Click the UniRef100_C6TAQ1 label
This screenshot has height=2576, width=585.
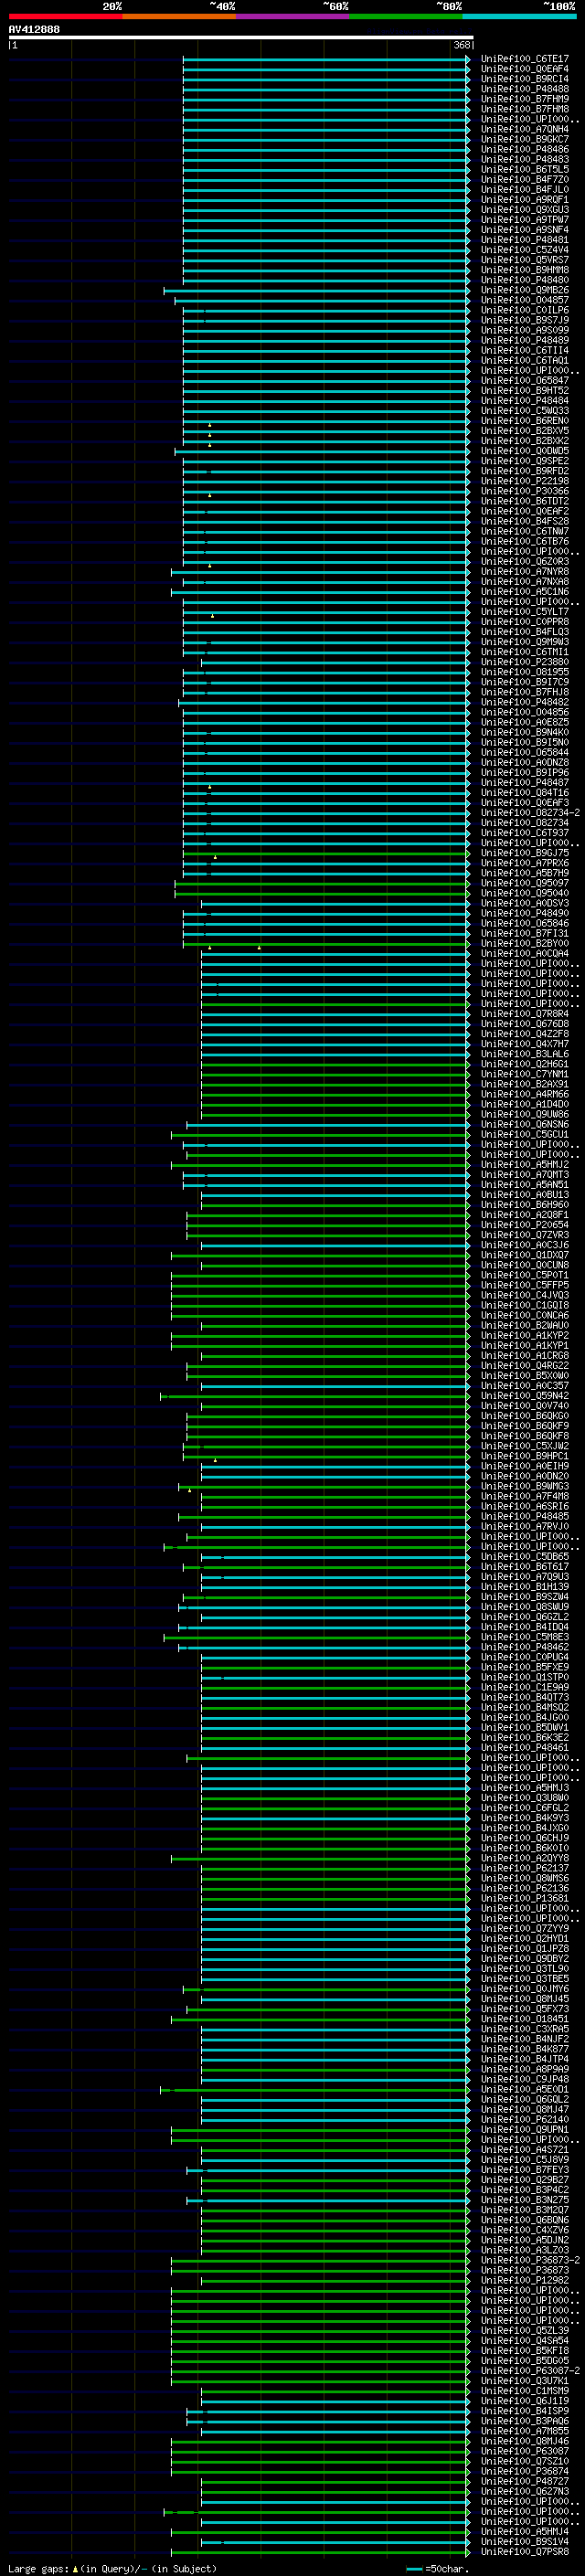pos(524,361)
